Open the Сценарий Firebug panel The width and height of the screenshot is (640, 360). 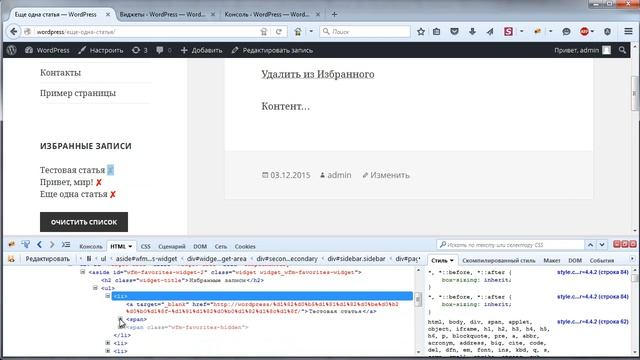pyautogui.click(x=171, y=246)
